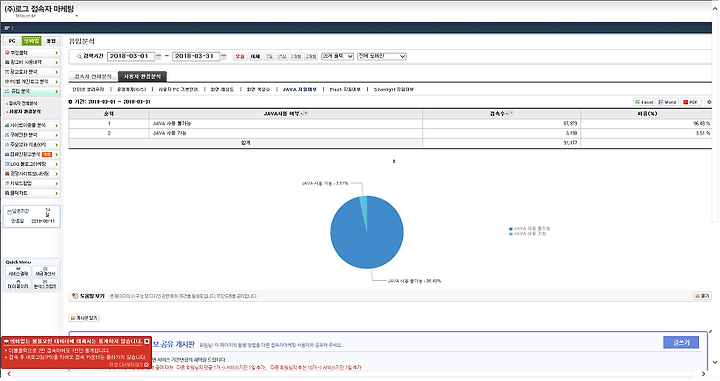Export the report using the Excel icon
This screenshot has height=381, width=720.
644,102
